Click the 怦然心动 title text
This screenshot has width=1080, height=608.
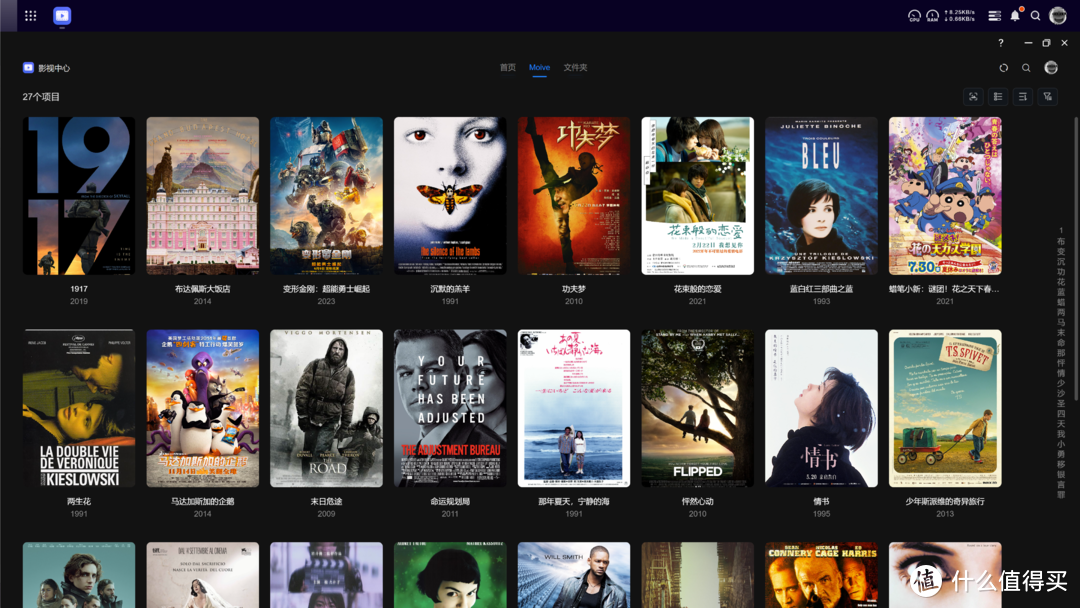(x=698, y=501)
